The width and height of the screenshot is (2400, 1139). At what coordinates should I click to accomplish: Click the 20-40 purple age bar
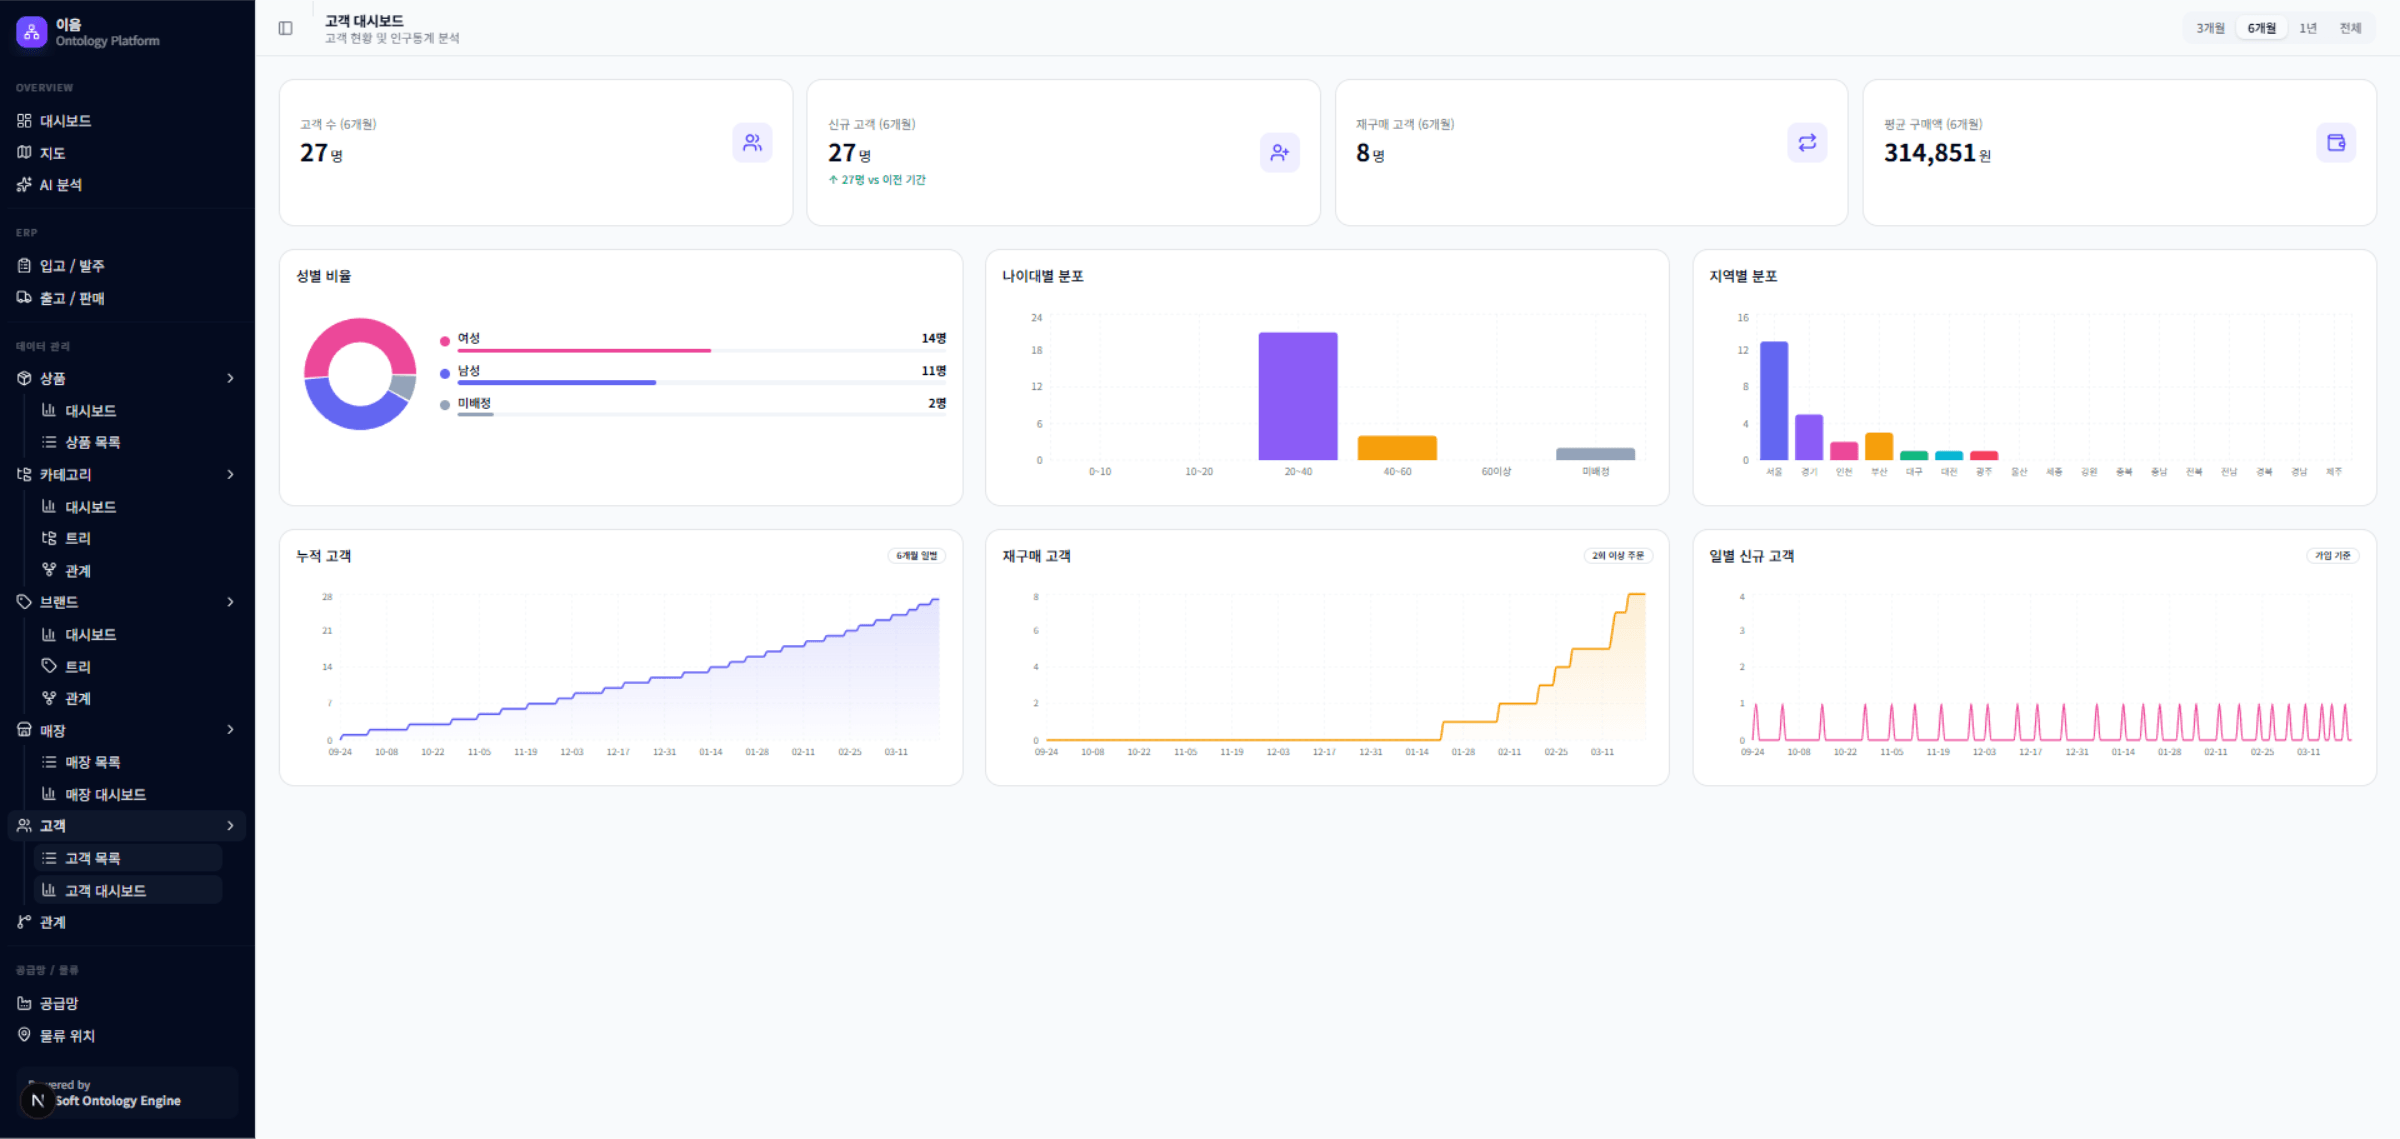pyautogui.click(x=1297, y=396)
